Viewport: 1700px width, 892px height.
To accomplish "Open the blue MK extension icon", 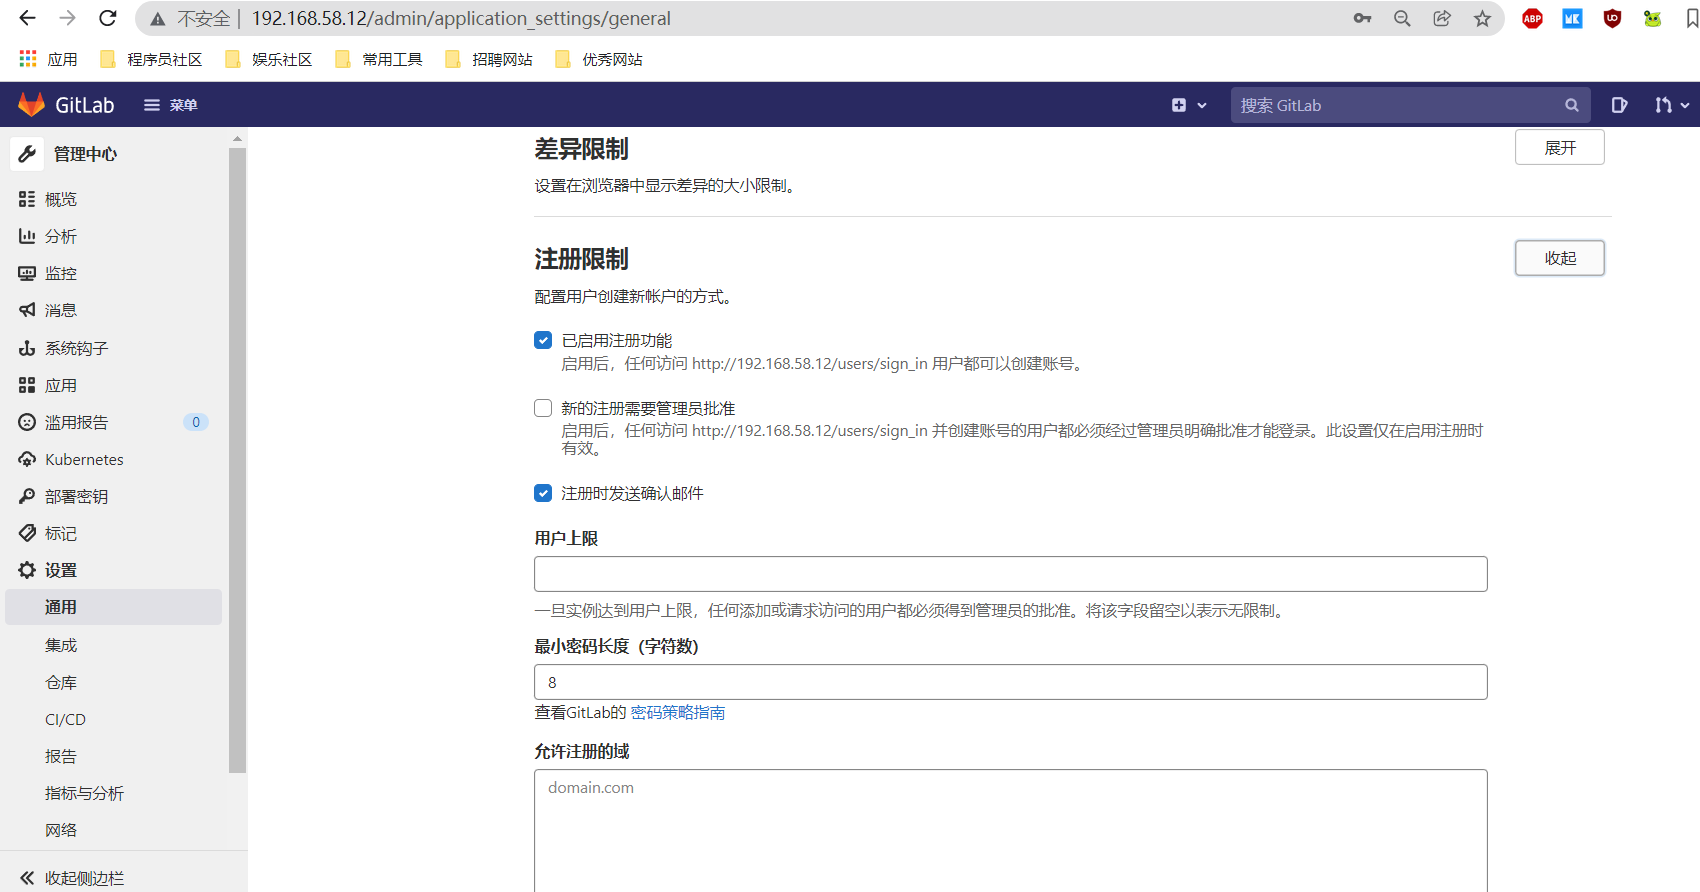I will point(1572,18).
